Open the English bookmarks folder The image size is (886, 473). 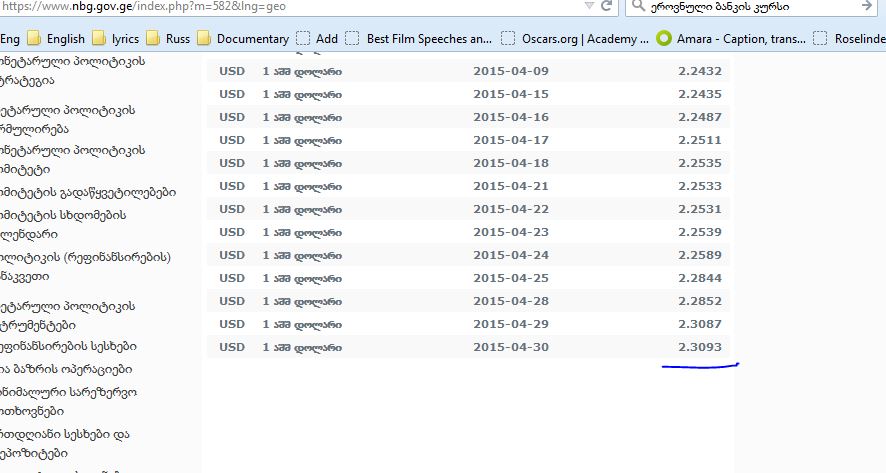click(57, 38)
